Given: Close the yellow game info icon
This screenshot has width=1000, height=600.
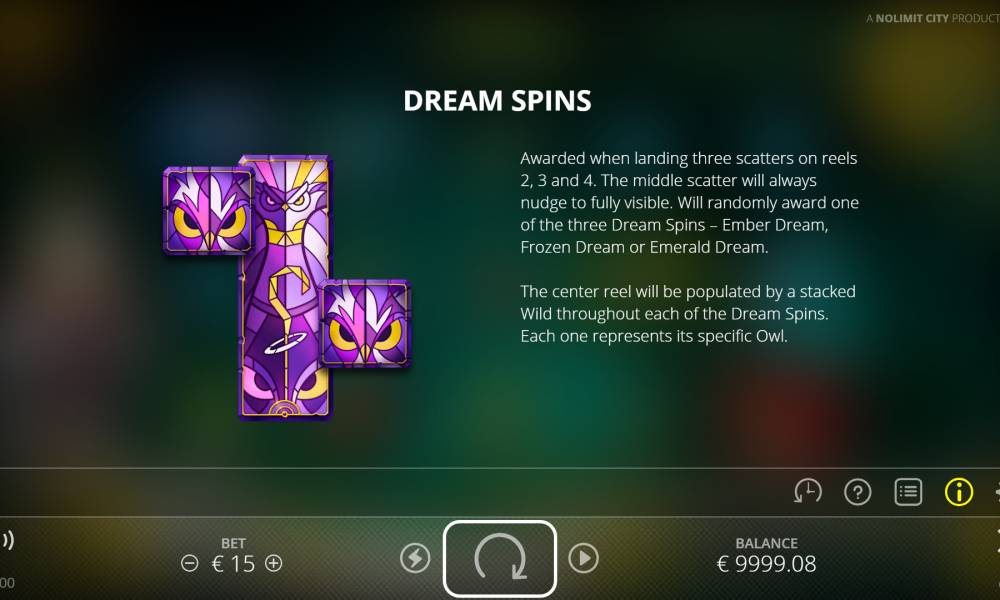Looking at the screenshot, I should point(959,492).
